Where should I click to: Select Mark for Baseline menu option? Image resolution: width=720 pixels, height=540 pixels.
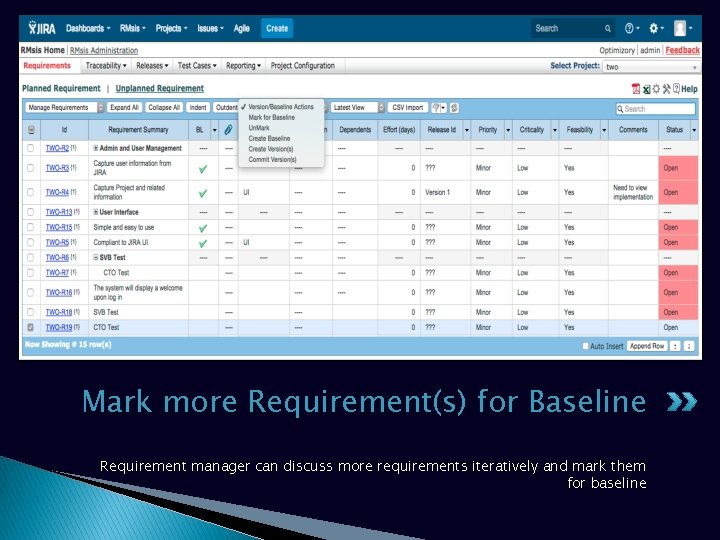[x=271, y=117]
